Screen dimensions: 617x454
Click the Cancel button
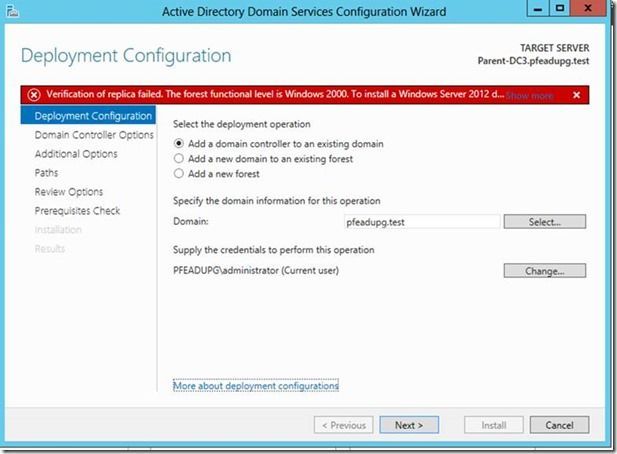click(559, 425)
